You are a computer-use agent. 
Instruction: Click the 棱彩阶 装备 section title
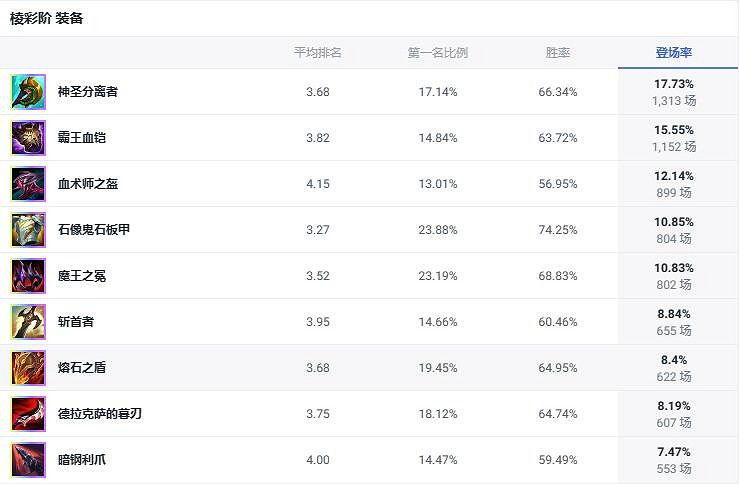click(x=46, y=18)
